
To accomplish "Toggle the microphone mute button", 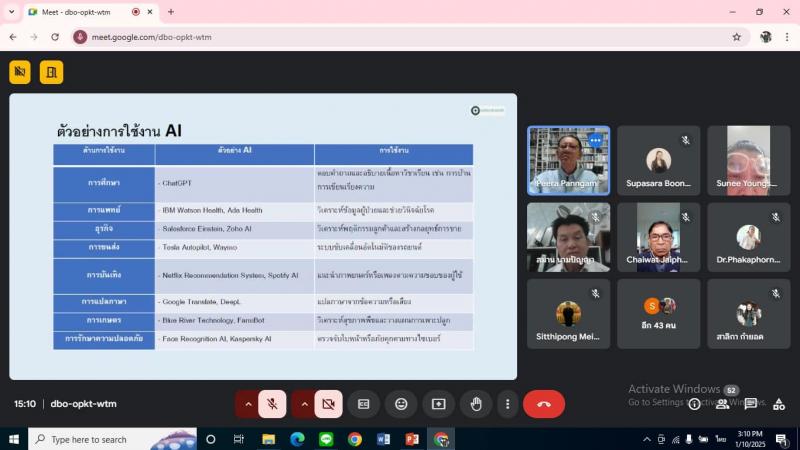I will 272,404.
